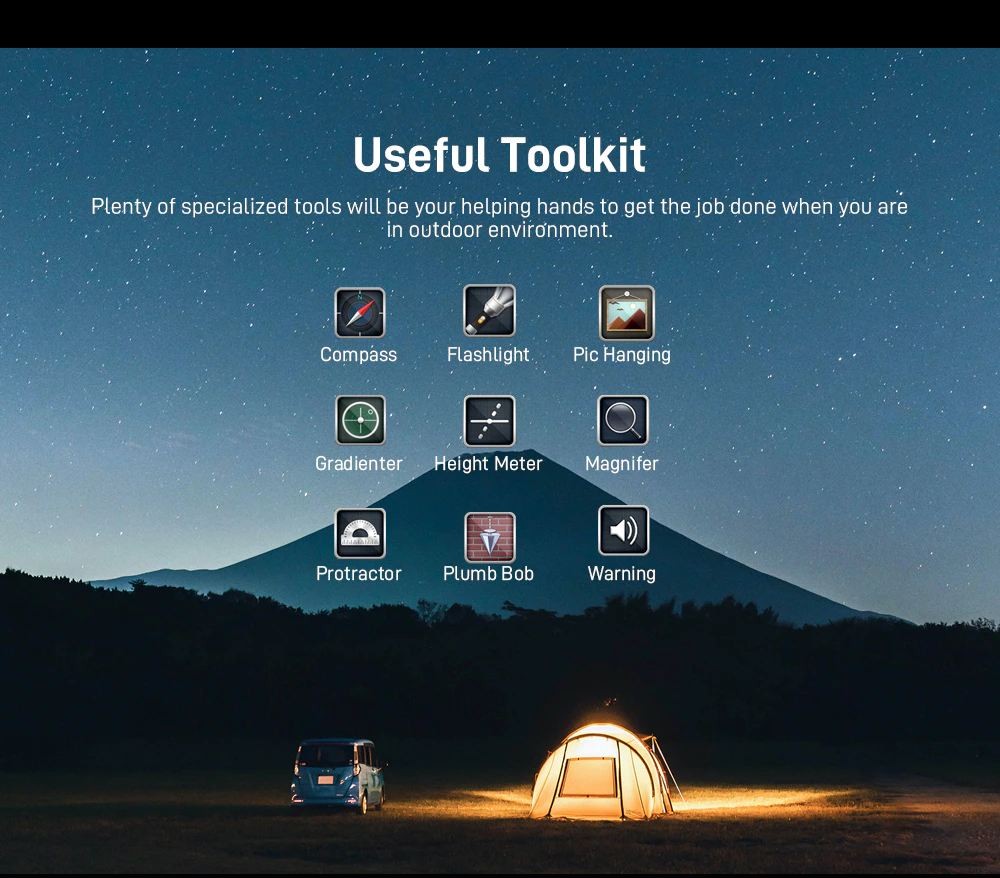
Task: Choose the Protractor icon
Action: 360,533
